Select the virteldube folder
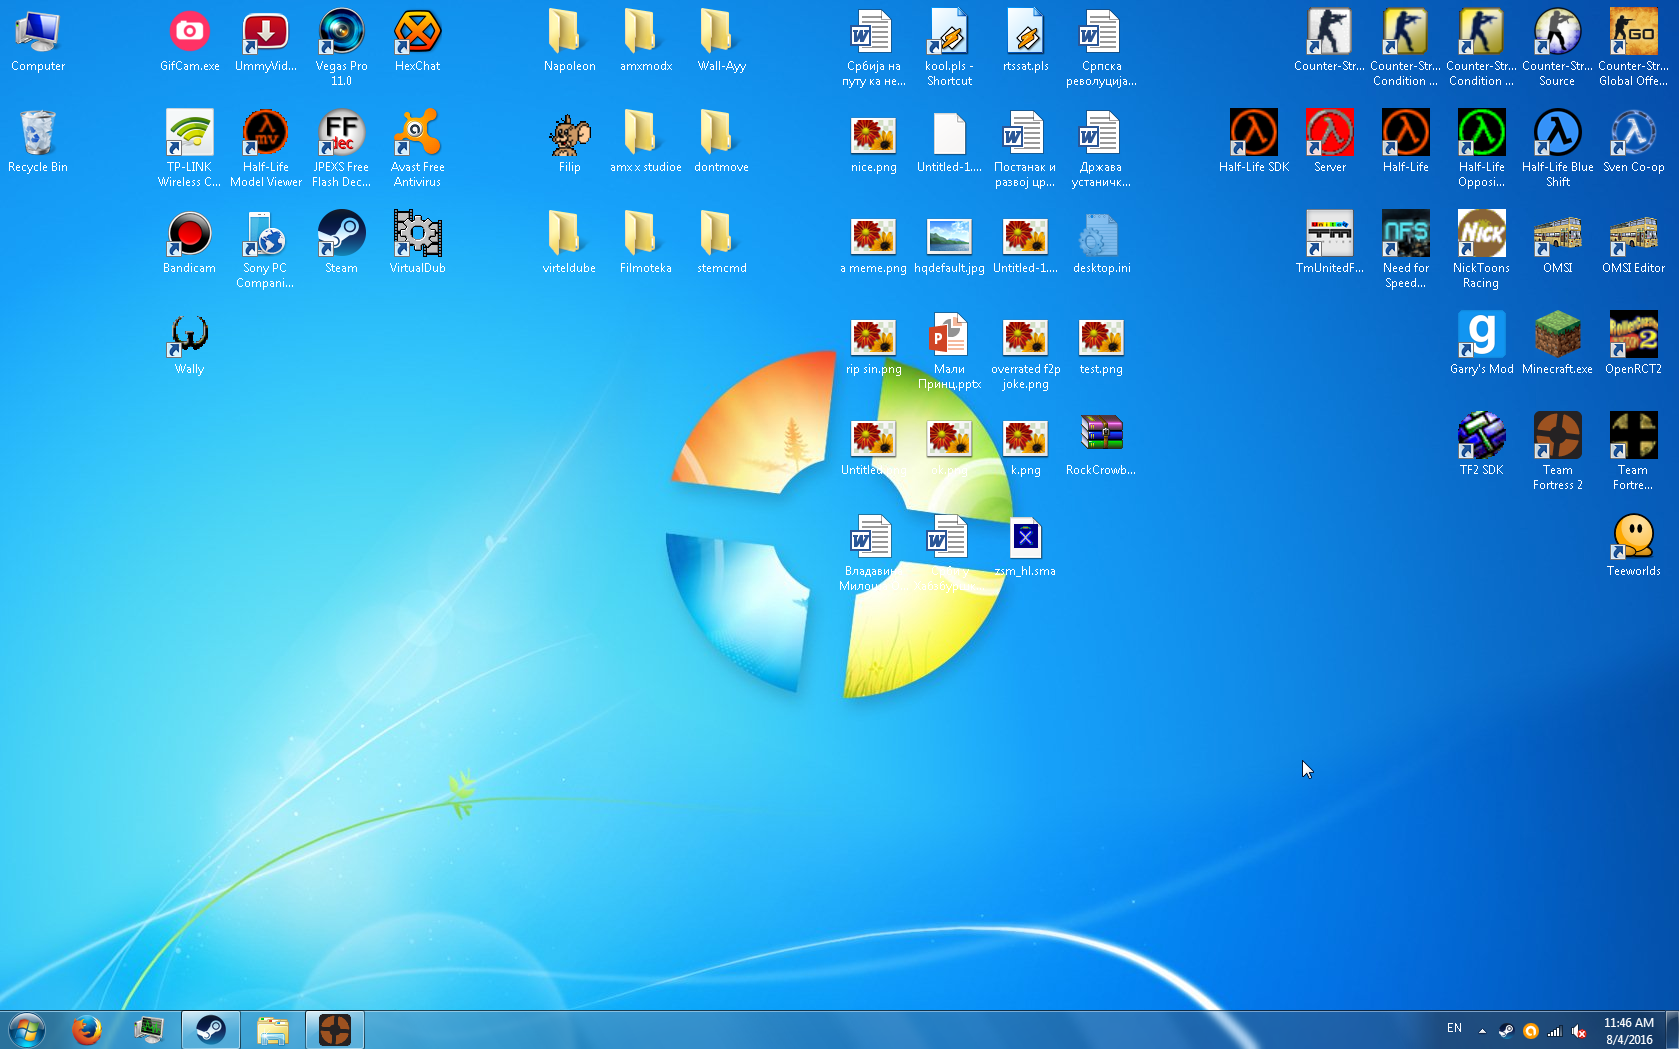The image size is (1679, 1049). coord(569,243)
